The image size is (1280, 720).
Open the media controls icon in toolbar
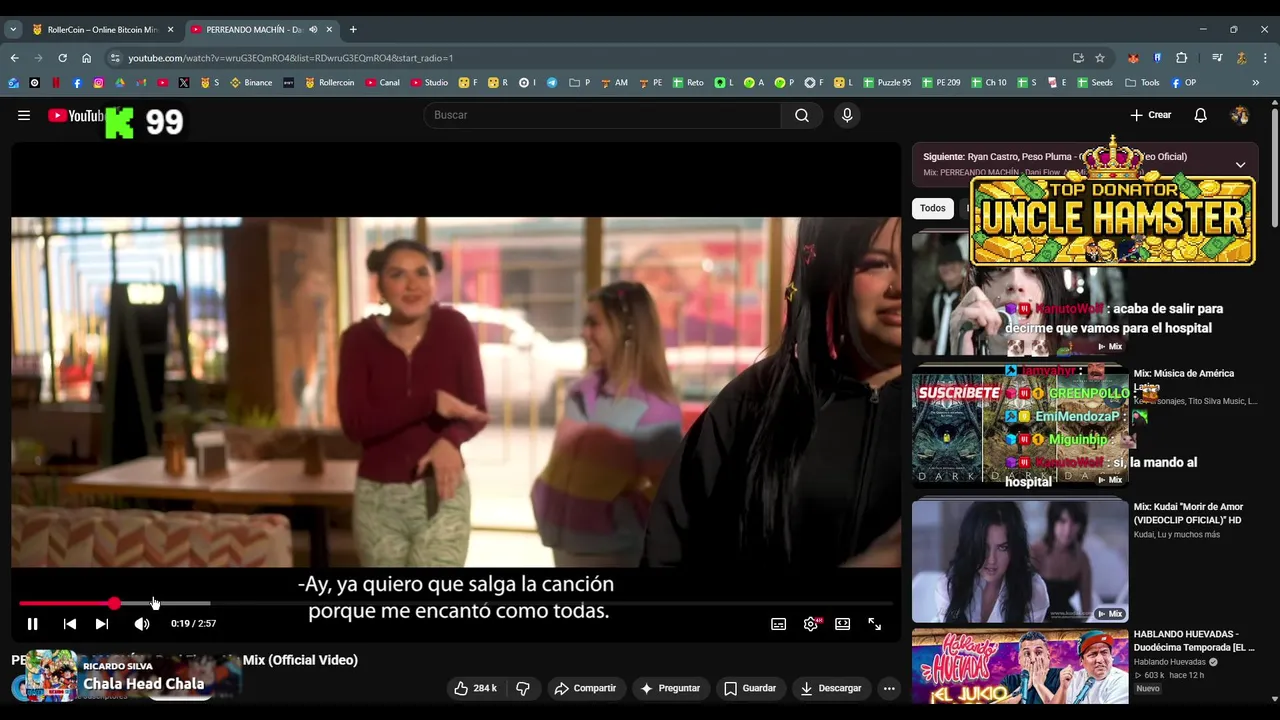(1217, 58)
